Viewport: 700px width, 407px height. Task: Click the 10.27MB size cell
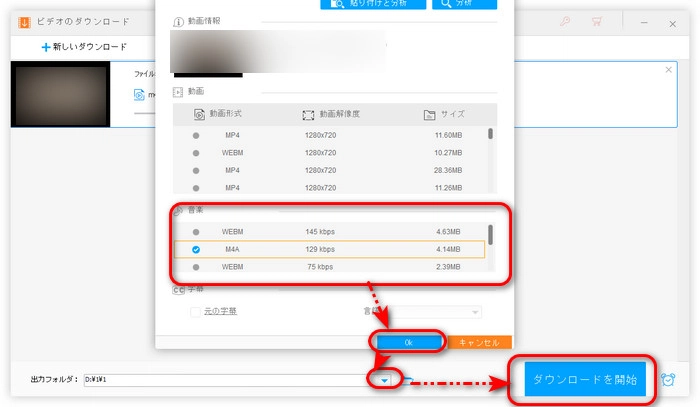point(448,153)
